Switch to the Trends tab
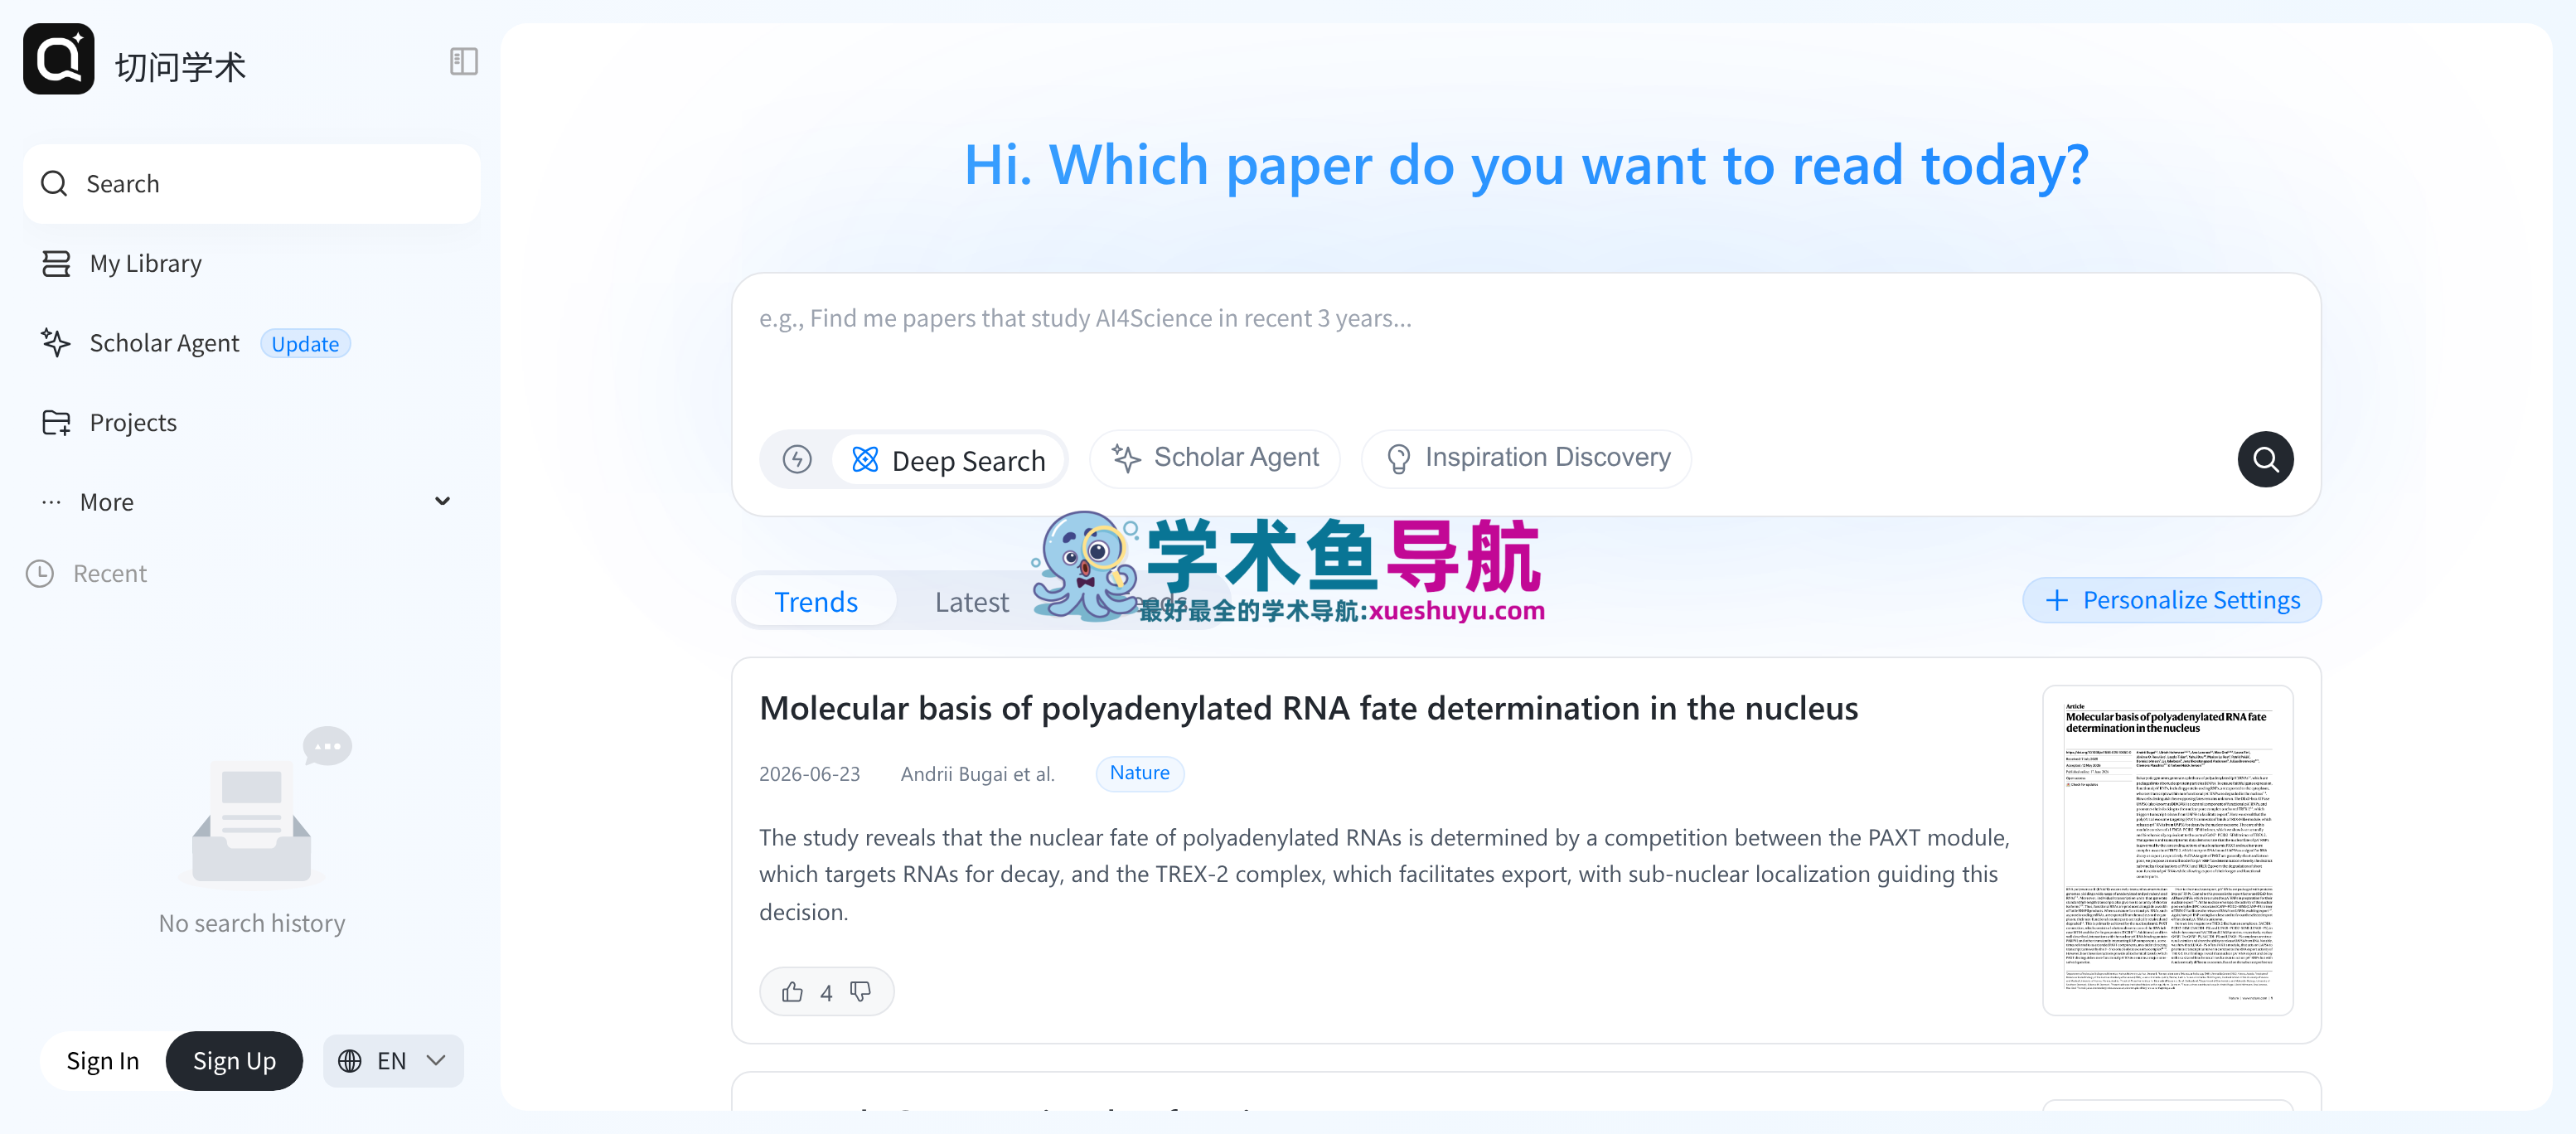 816,601
